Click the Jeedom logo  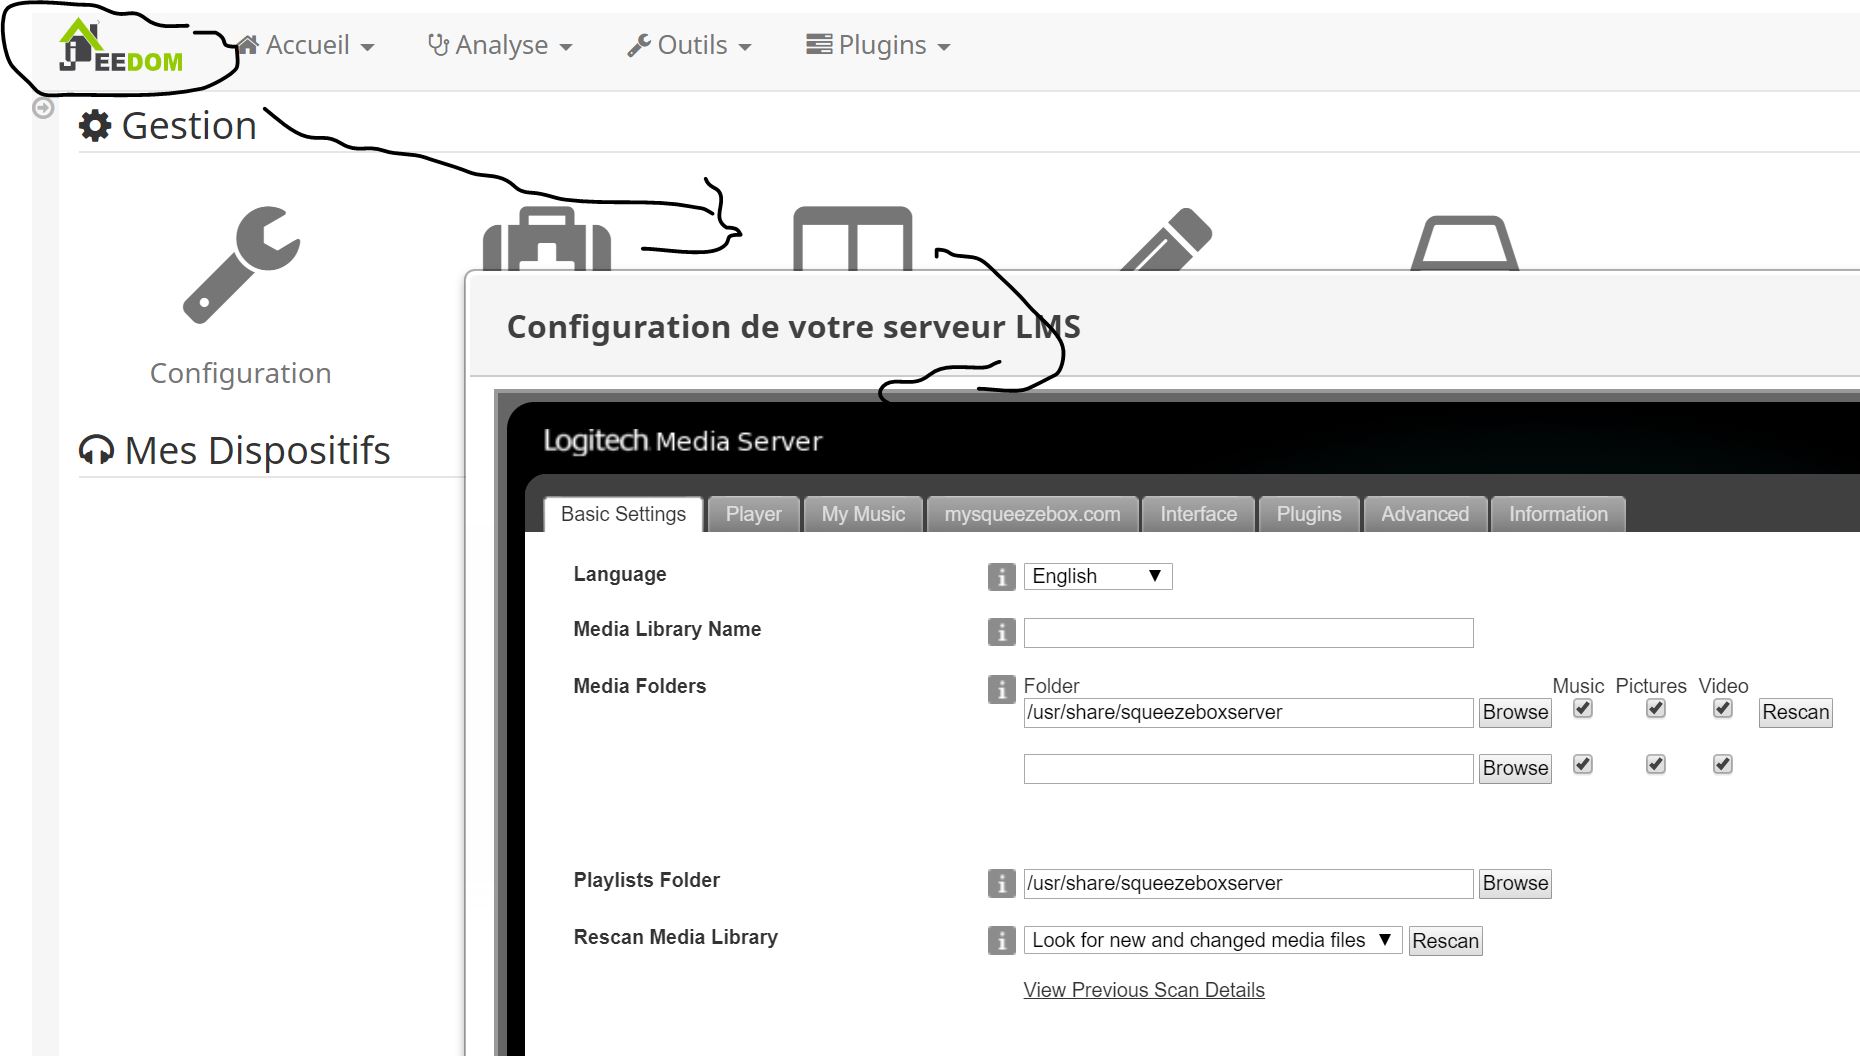coord(120,47)
